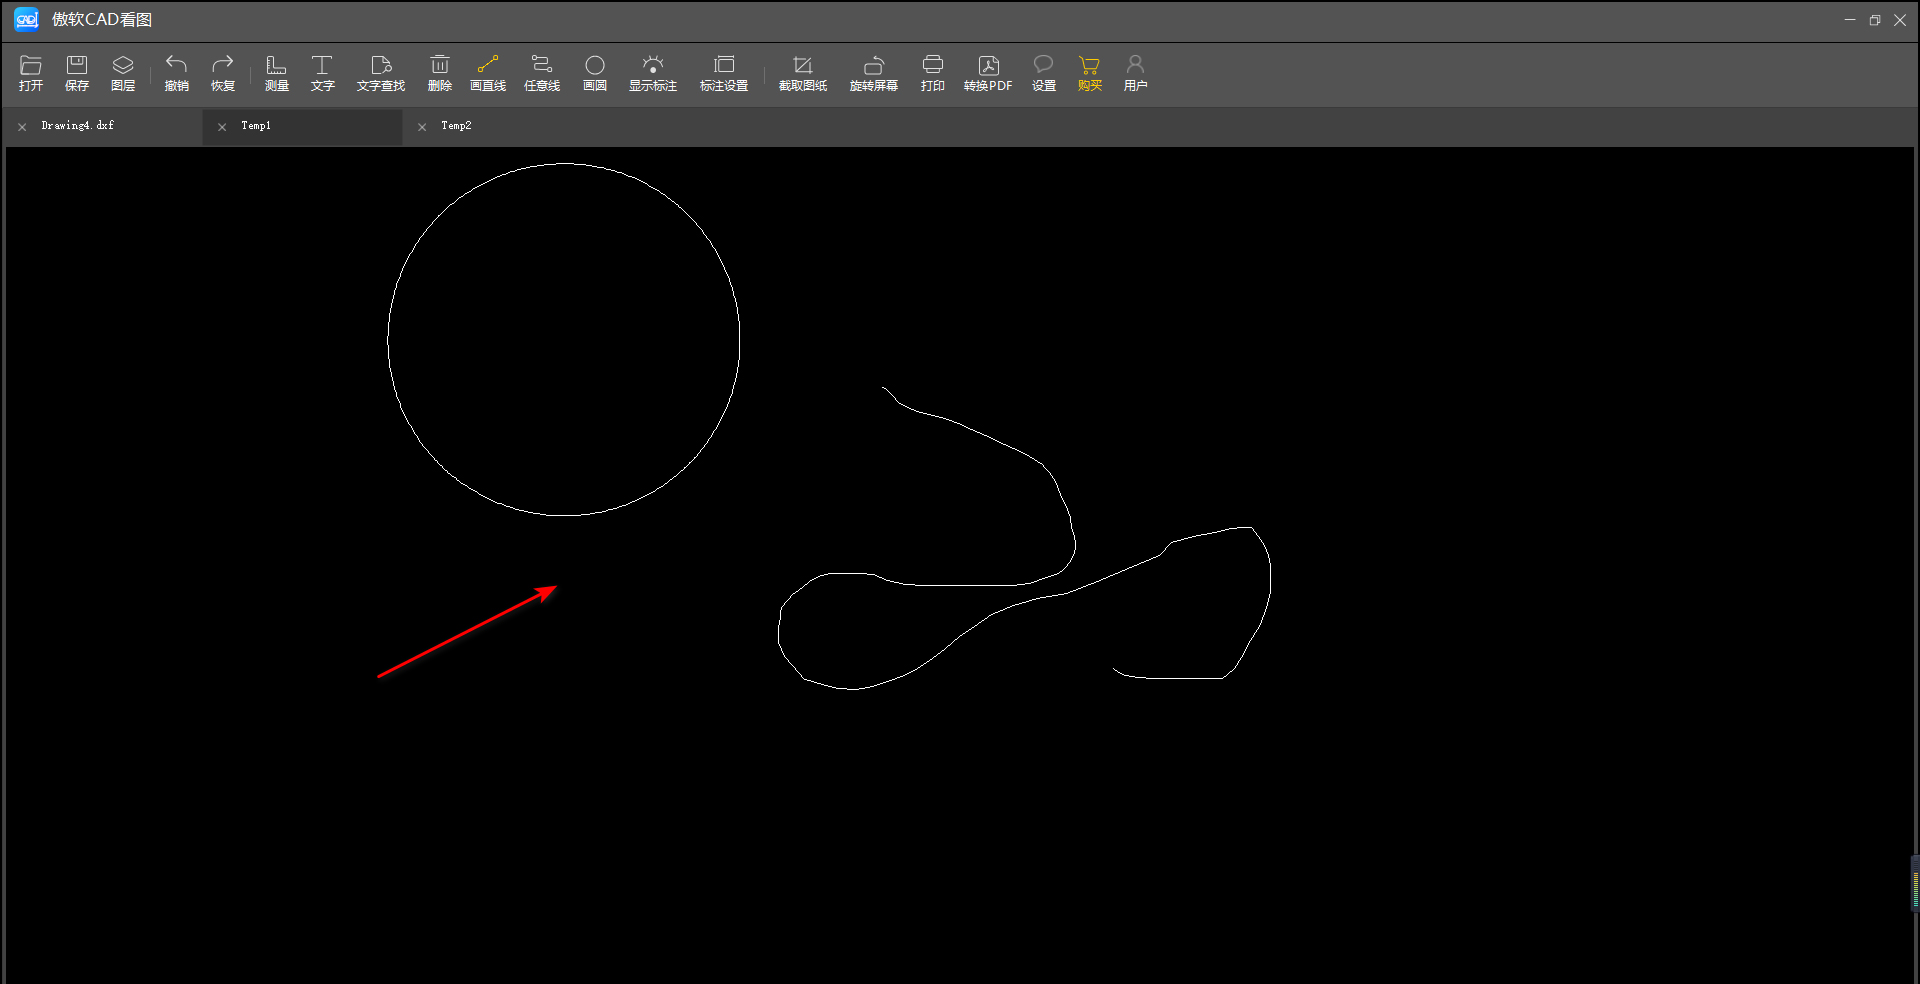Close the Temp2 tab
The height and width of the screenshot is (984, 1920).
coord(422,127)
